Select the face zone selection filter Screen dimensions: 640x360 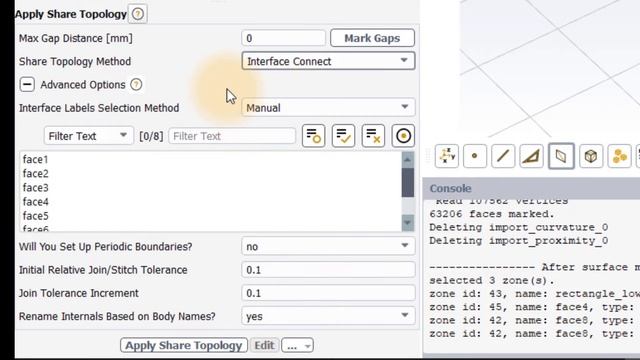click(x=561, y=156)
